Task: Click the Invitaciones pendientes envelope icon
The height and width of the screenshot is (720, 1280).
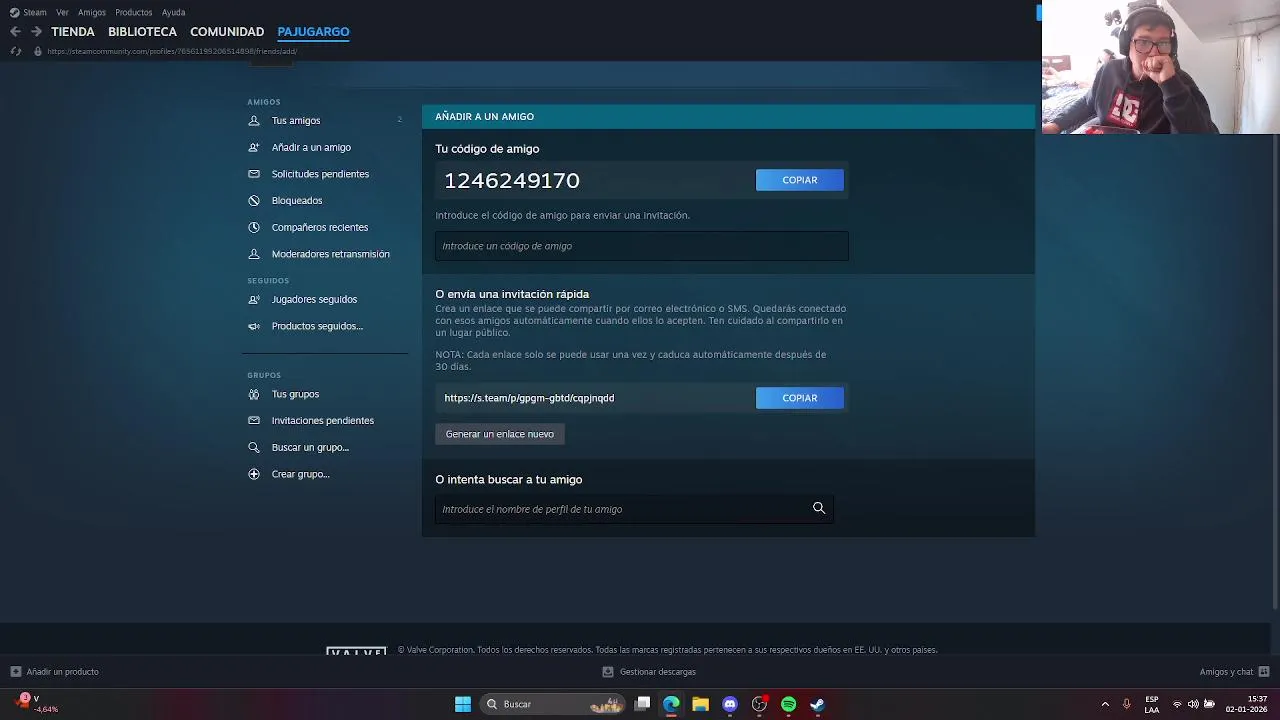Action: (x=254, y=421)
